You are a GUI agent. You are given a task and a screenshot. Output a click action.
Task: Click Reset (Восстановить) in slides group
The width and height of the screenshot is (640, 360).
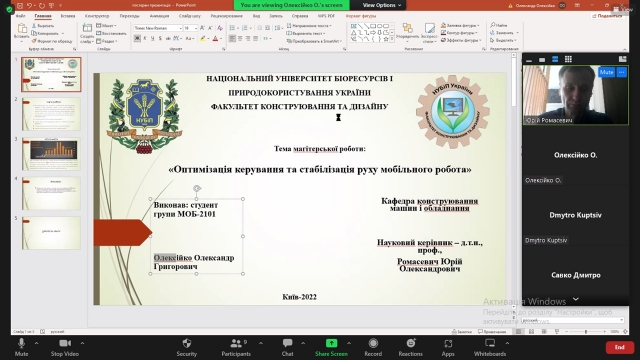[x=111, y=33]
